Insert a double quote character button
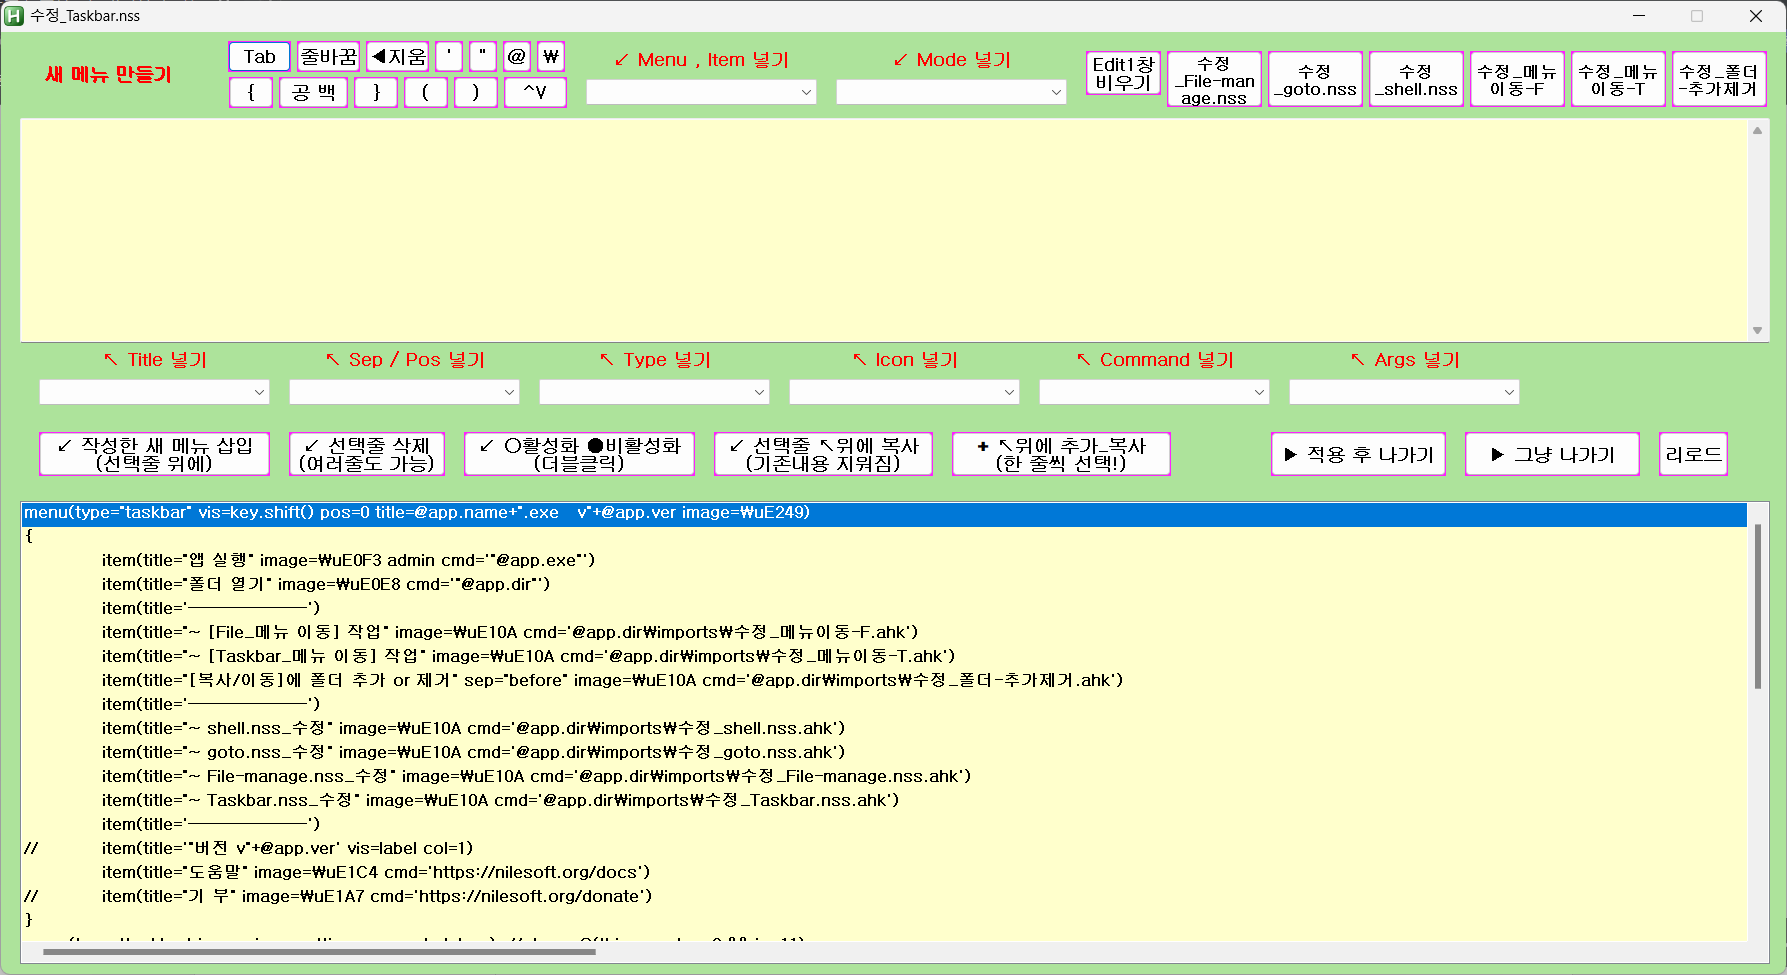The width and height of the screenshot is (1787, 975). pos(483,57)
